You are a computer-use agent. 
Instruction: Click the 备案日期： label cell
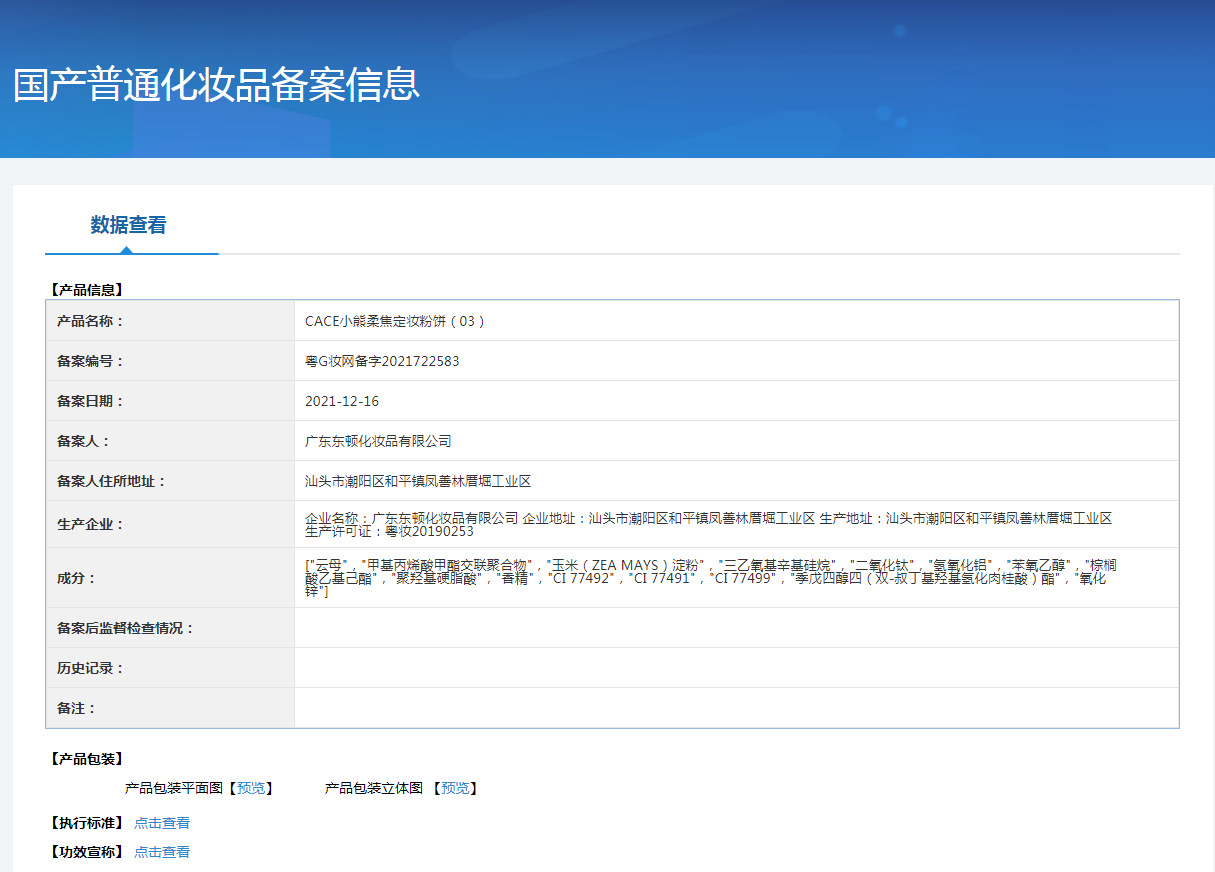pos(170,401)
